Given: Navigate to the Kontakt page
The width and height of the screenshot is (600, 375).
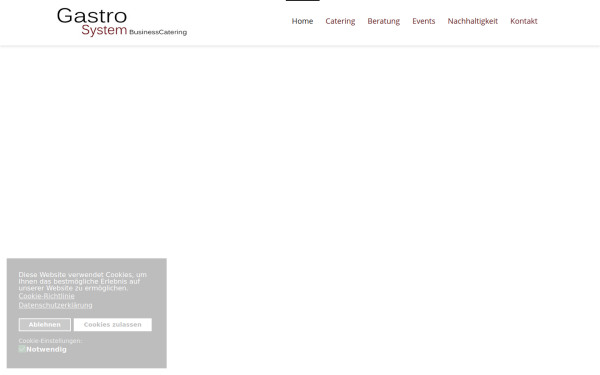Looking at the screenshot, I should 523,21.
